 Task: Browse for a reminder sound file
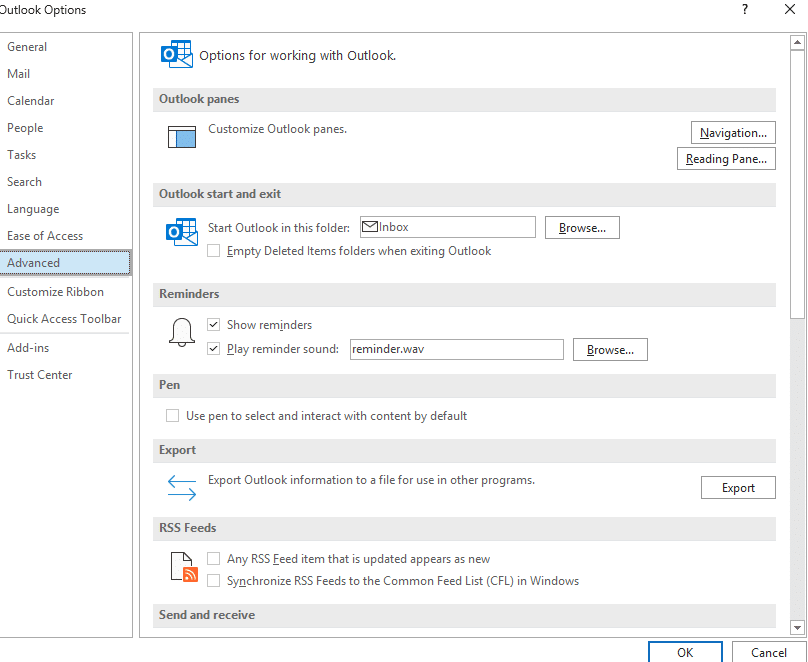pyautogui.click(x=610, y=350)
